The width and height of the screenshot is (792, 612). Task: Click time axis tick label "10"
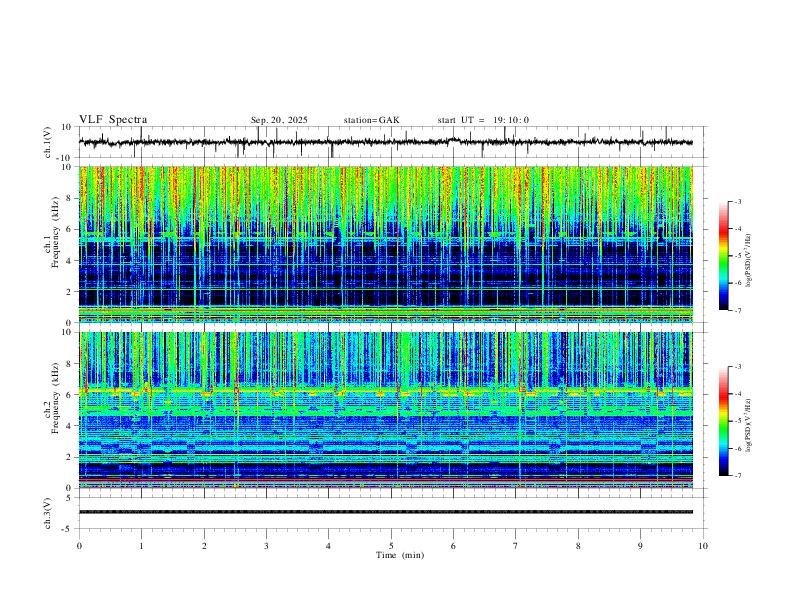coord(703,546)
